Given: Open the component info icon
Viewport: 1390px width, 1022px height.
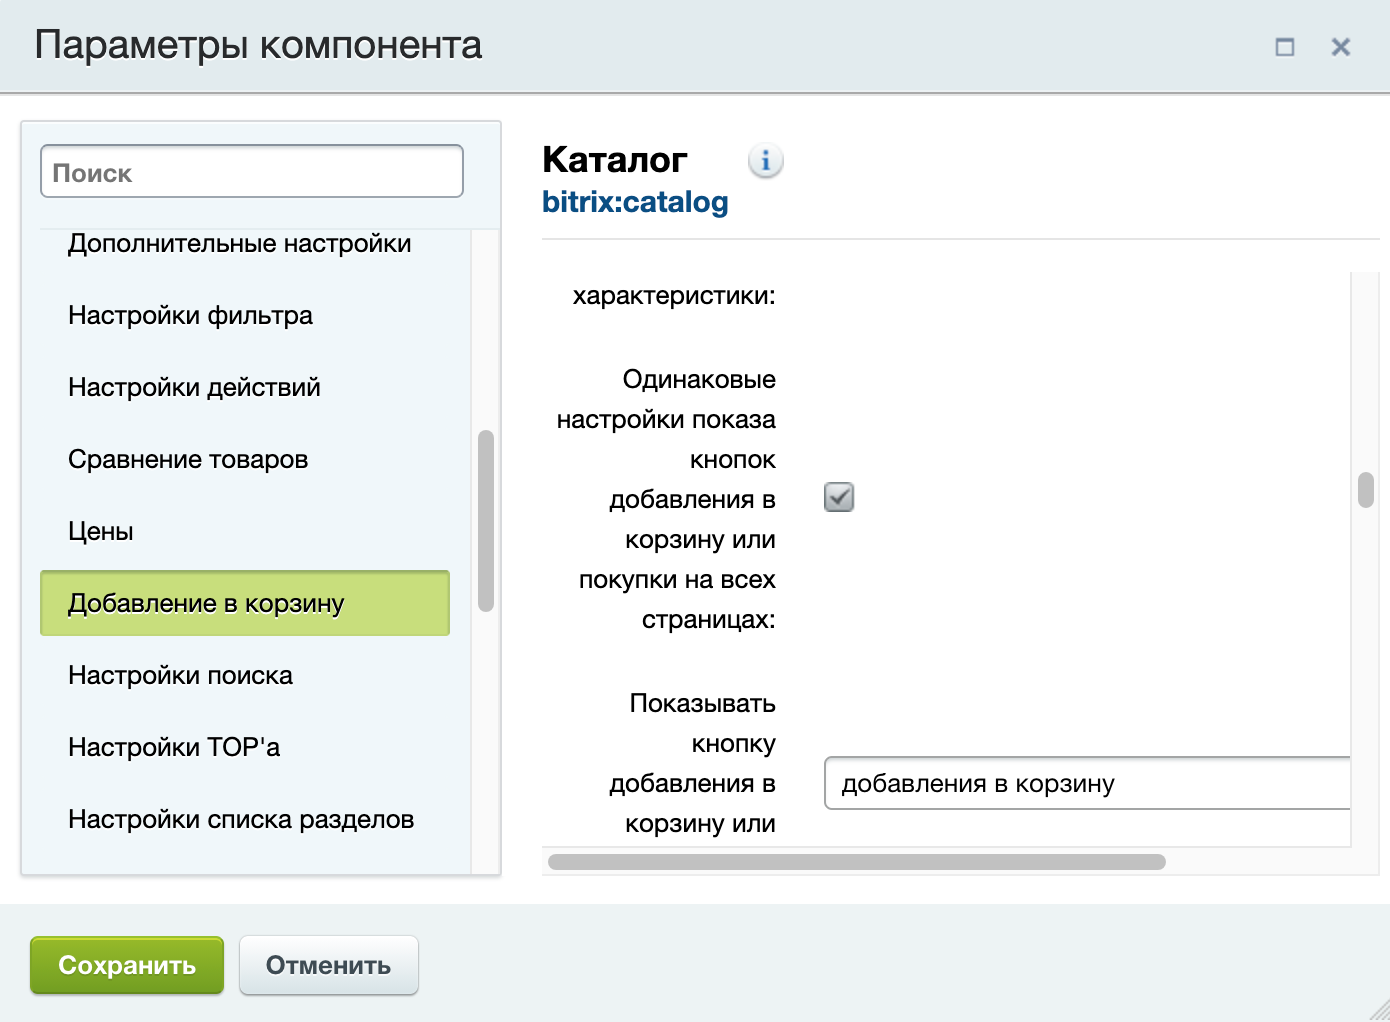Looking at the screenshot, I should point(765,160).
